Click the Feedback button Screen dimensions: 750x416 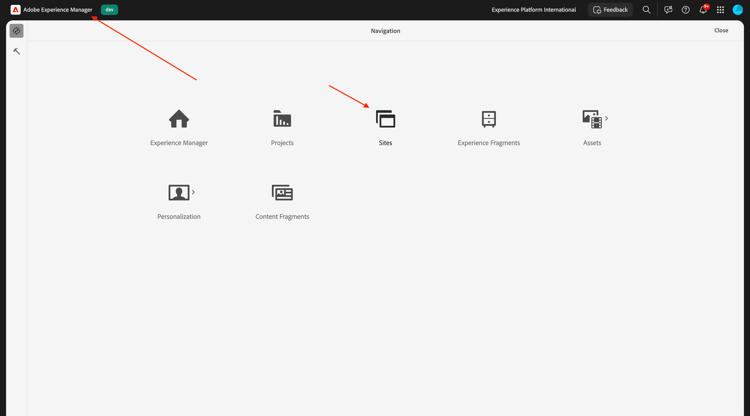610,10
